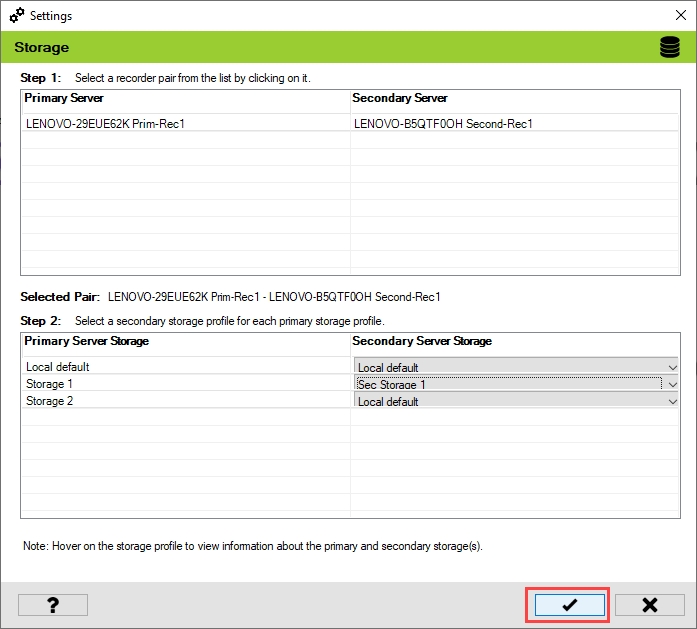Click the Primary Server column header
This screenshot has height=629, width=697.
(64, 98)
